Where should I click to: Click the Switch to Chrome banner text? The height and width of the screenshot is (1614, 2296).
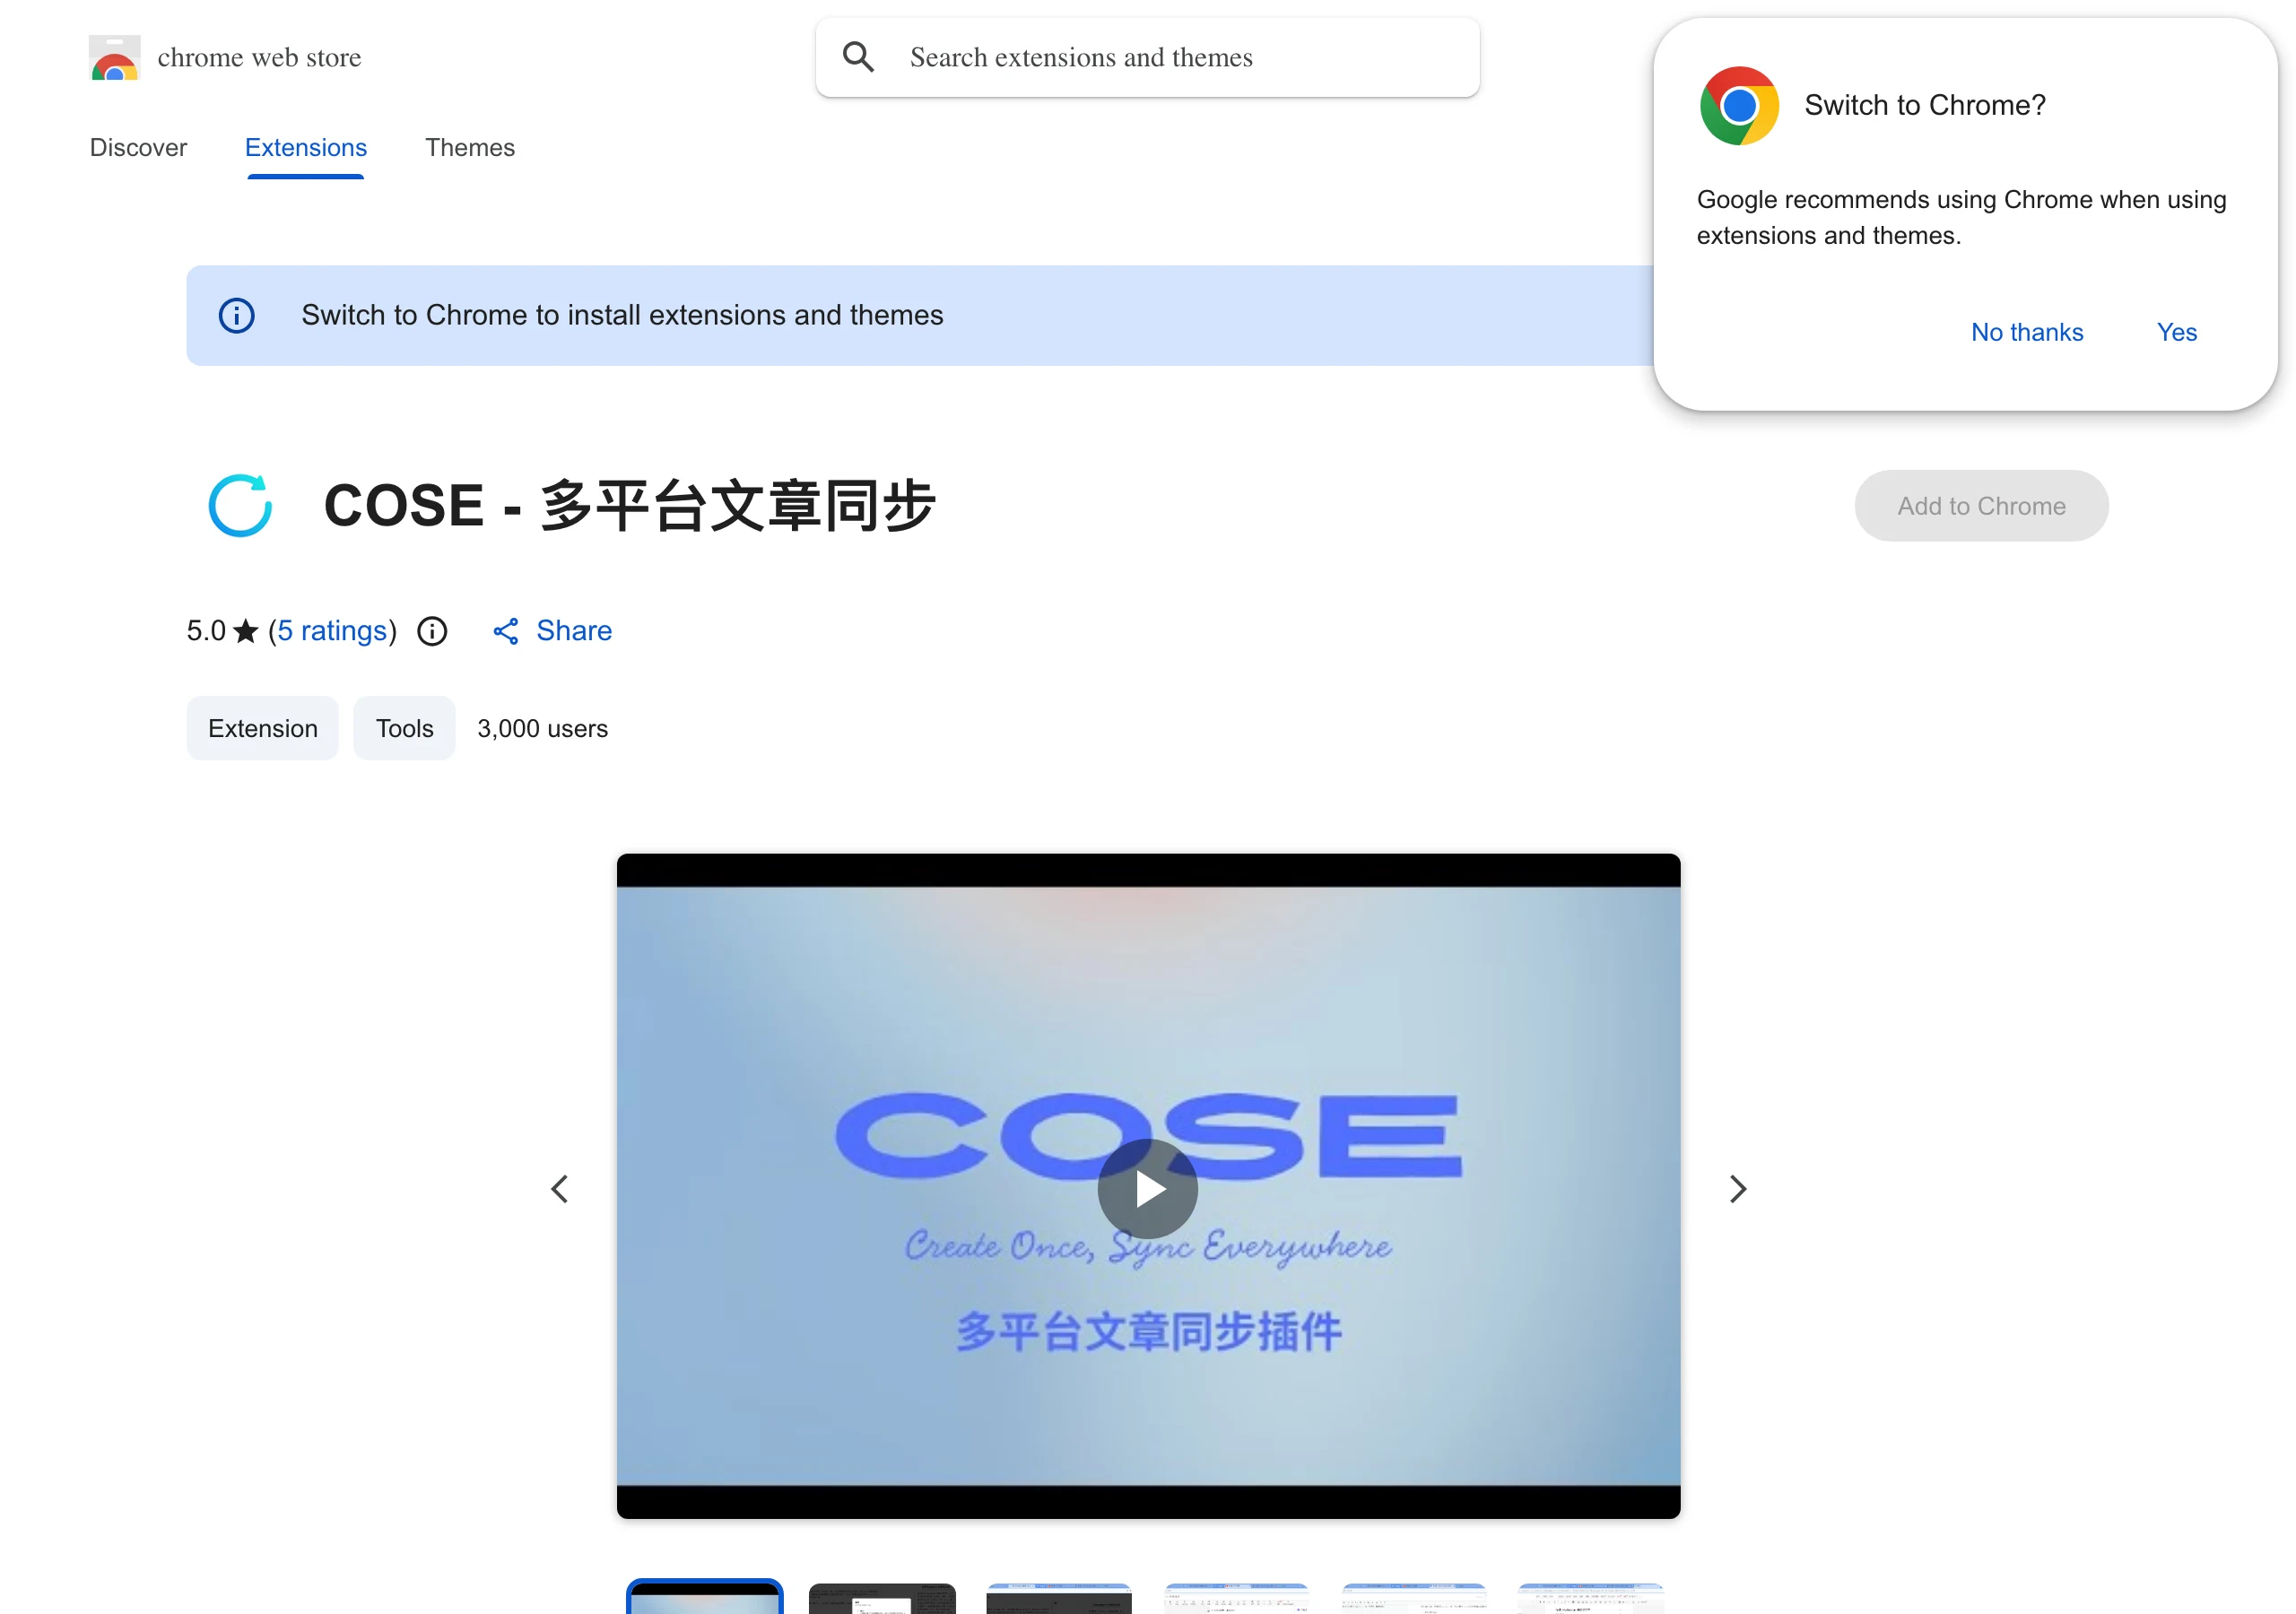tap(622, 315)
